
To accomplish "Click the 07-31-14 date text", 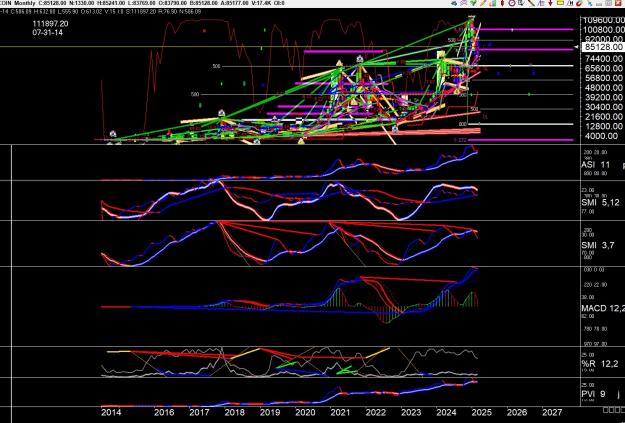I will (47, 33).
